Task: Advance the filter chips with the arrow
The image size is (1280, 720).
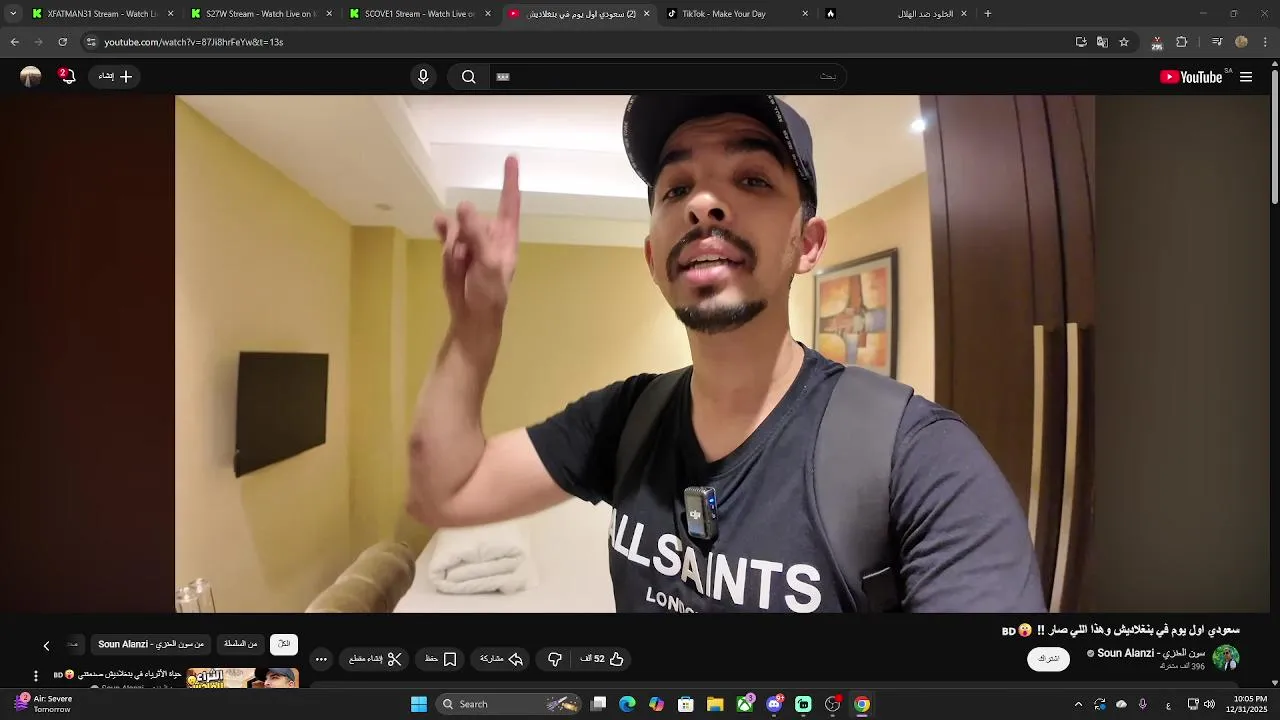Action: click(x=46, y=645)
